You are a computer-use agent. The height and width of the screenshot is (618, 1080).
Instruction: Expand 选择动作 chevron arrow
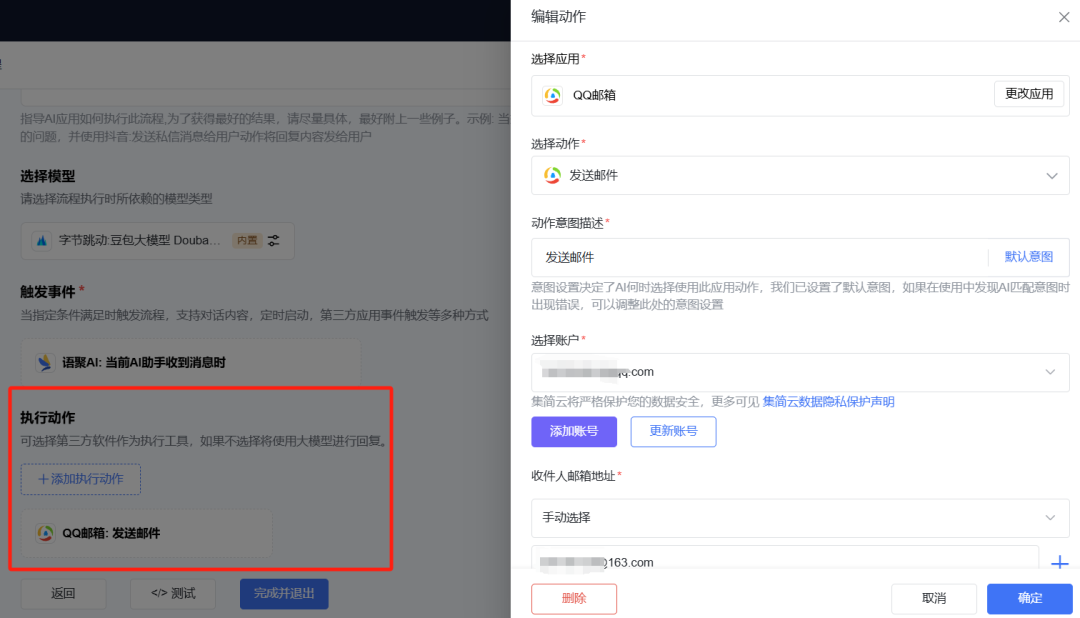(x=1052, y=176)
